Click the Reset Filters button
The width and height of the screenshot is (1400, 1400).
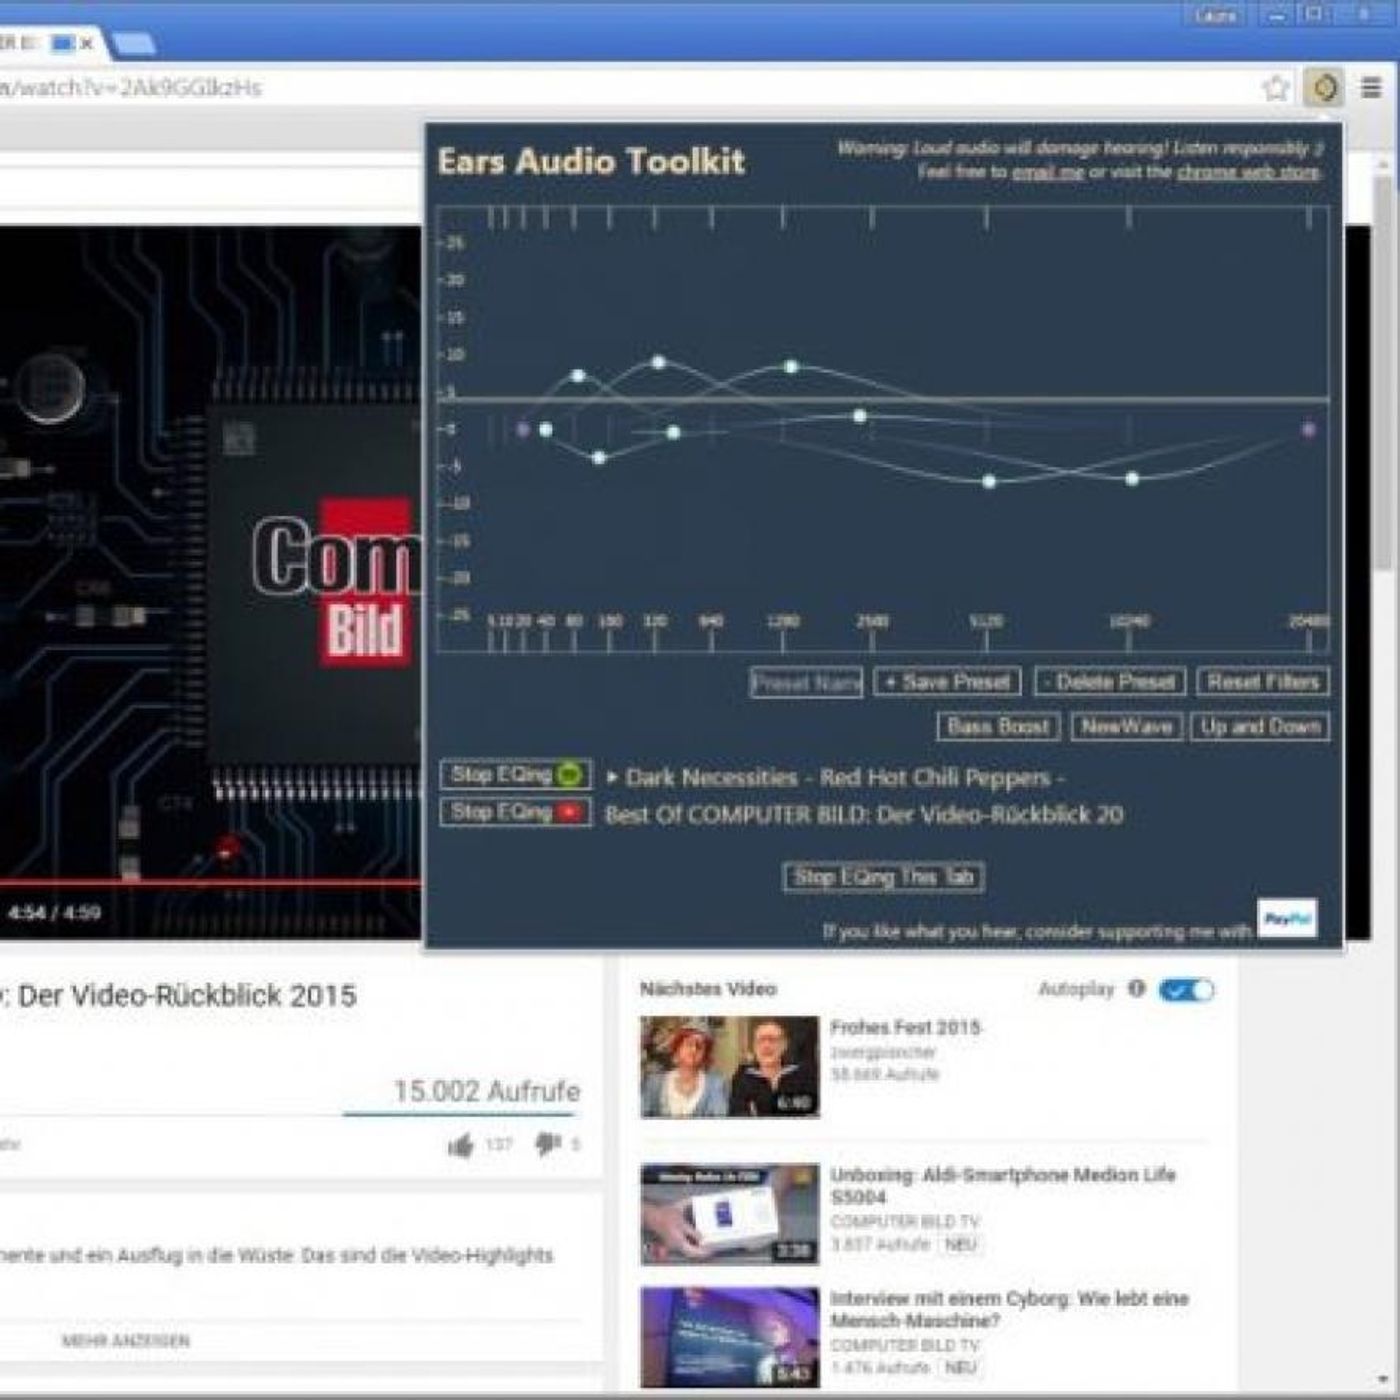(x=1263, y=682)
